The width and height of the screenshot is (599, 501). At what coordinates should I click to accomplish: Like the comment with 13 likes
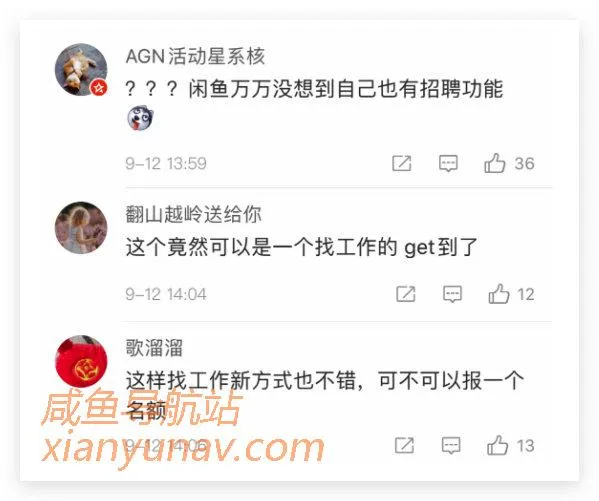pos(497,445)
